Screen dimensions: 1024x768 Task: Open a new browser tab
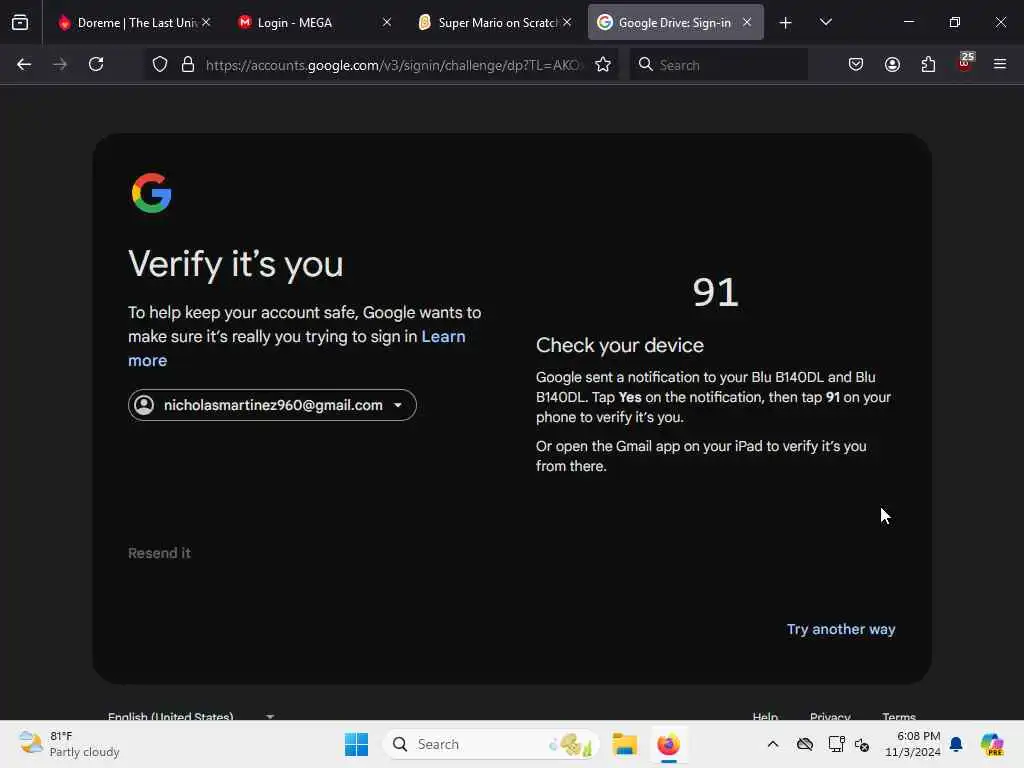[786, 23]
